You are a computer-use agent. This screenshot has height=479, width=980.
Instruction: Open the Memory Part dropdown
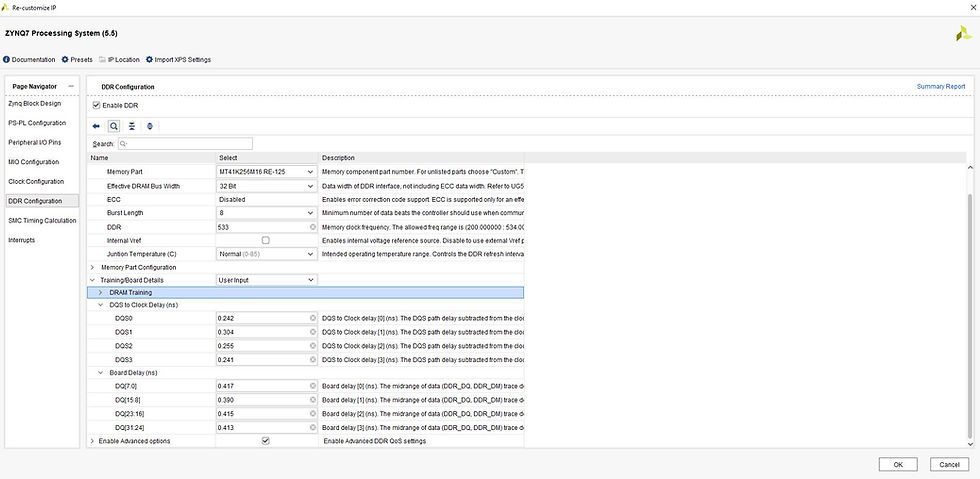click(x=267, y=172)
